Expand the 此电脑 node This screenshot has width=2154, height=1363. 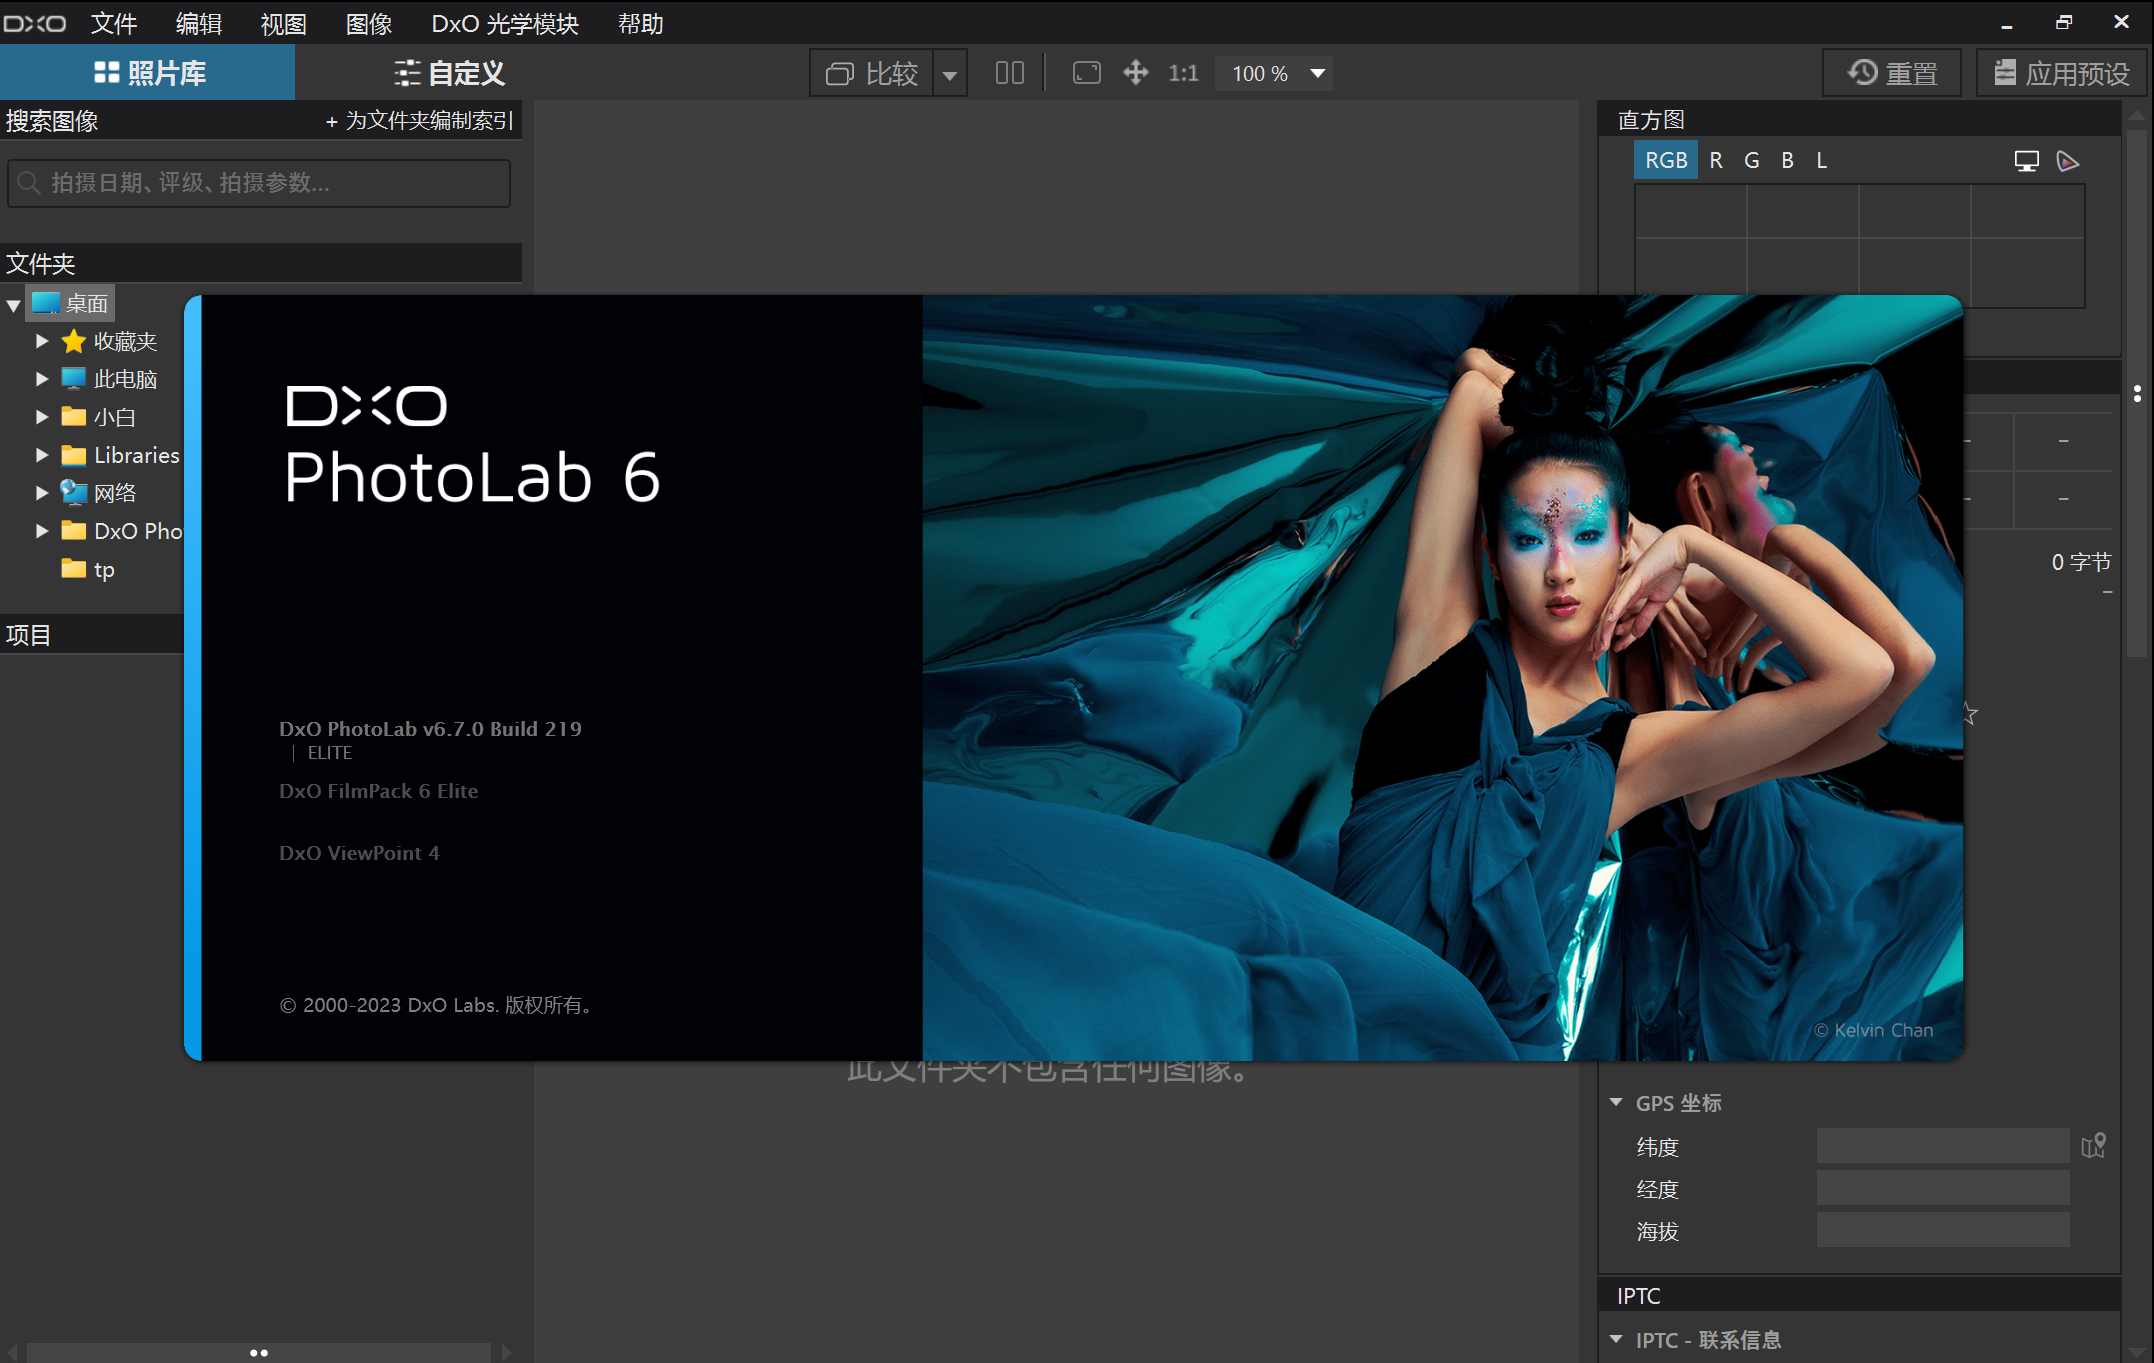[x=42, y=379]
